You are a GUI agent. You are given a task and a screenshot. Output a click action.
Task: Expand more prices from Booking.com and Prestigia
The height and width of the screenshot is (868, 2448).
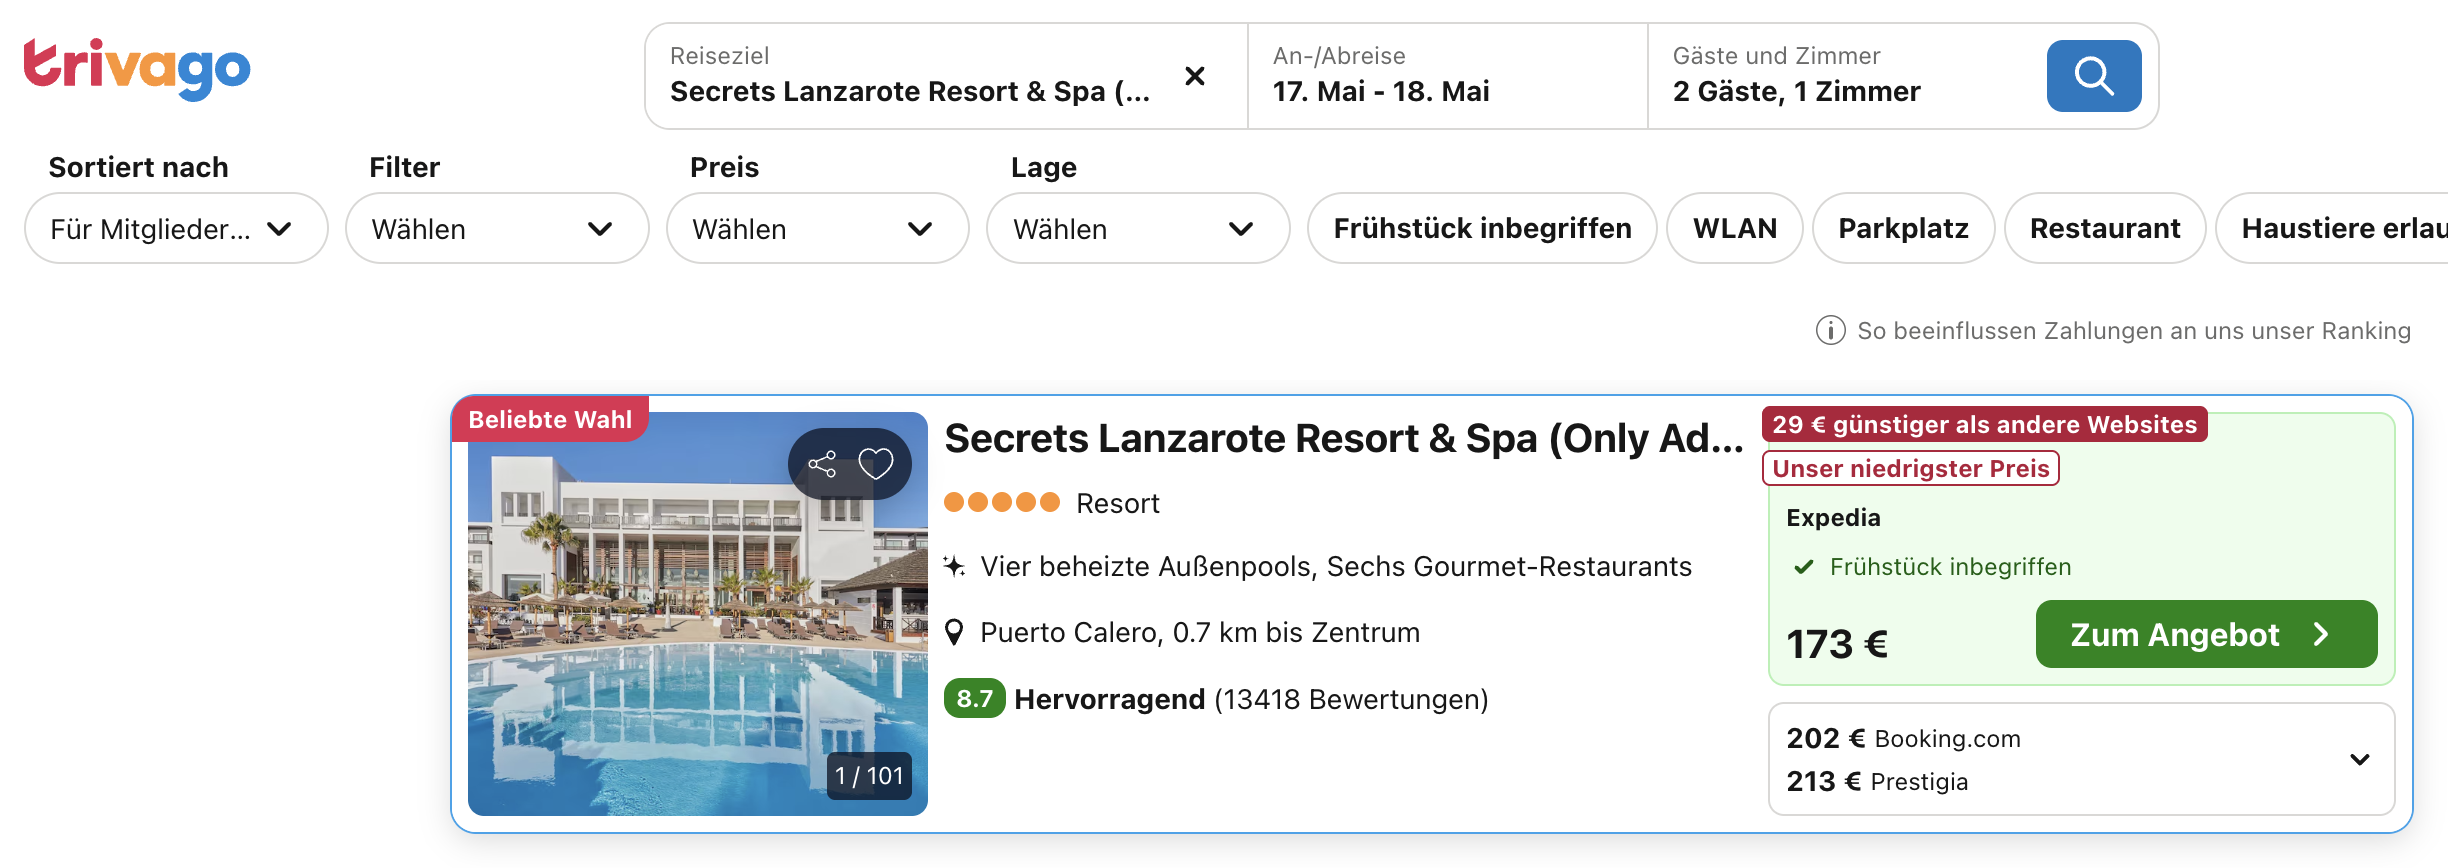pos(2359,760)
